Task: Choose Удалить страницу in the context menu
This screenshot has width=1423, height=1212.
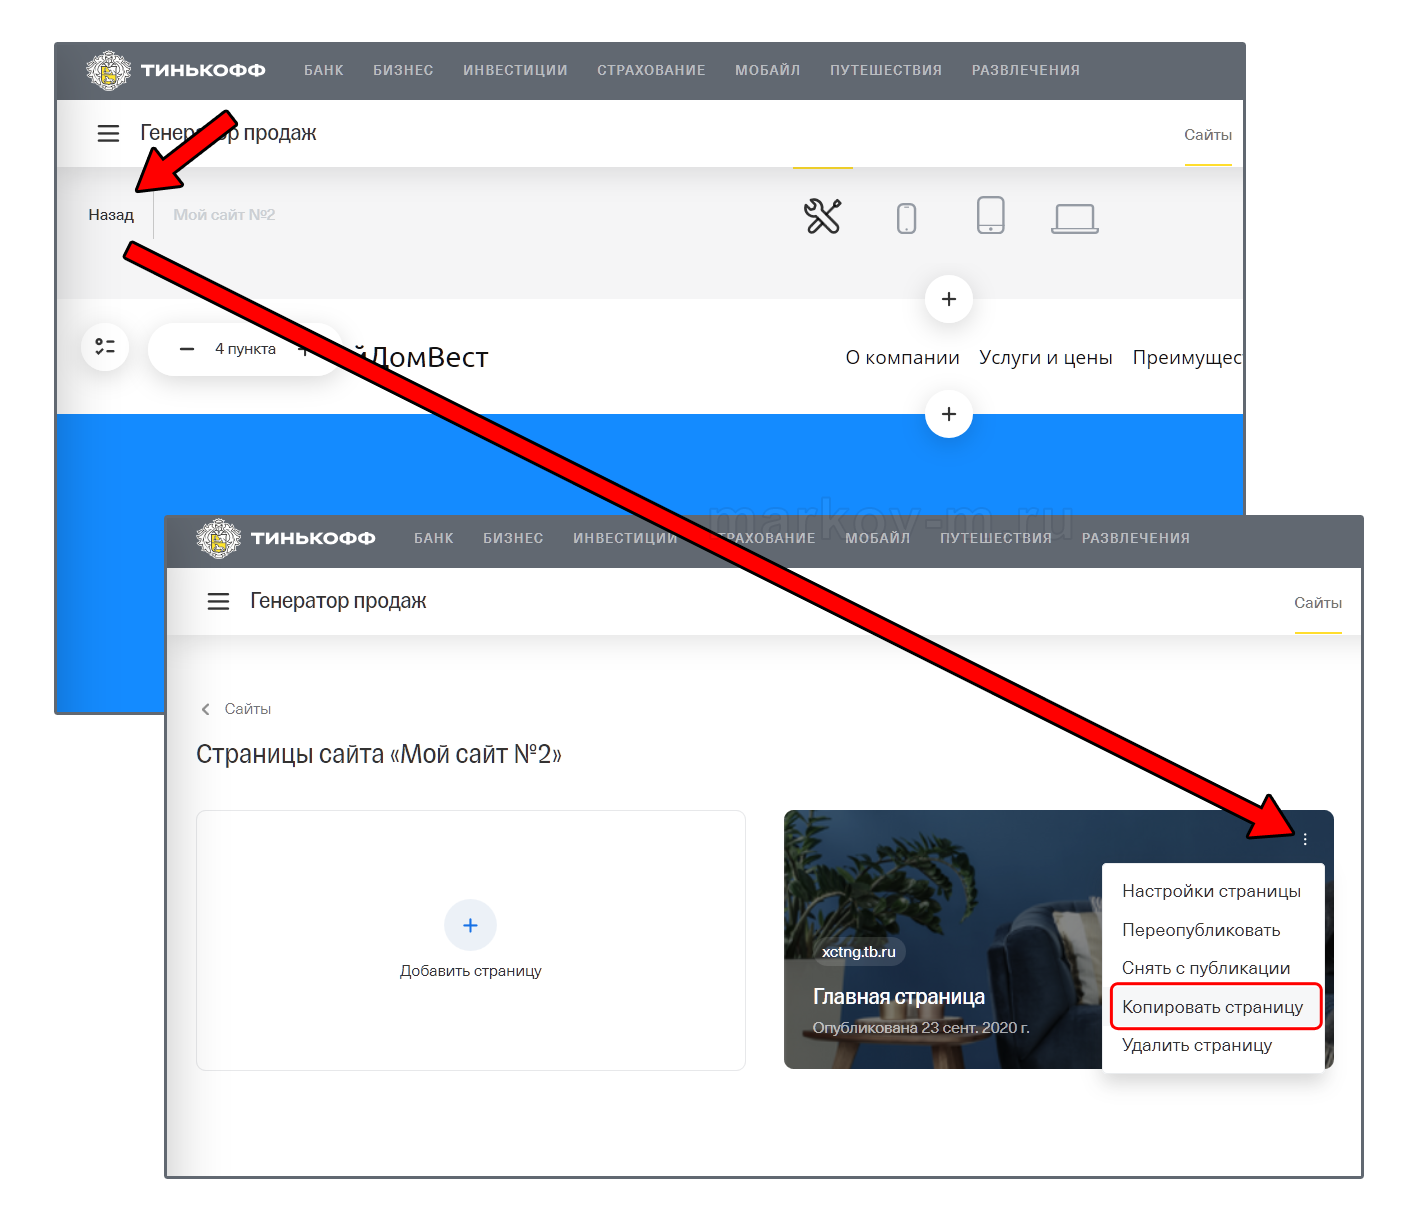Action: coord(1196,1045)
